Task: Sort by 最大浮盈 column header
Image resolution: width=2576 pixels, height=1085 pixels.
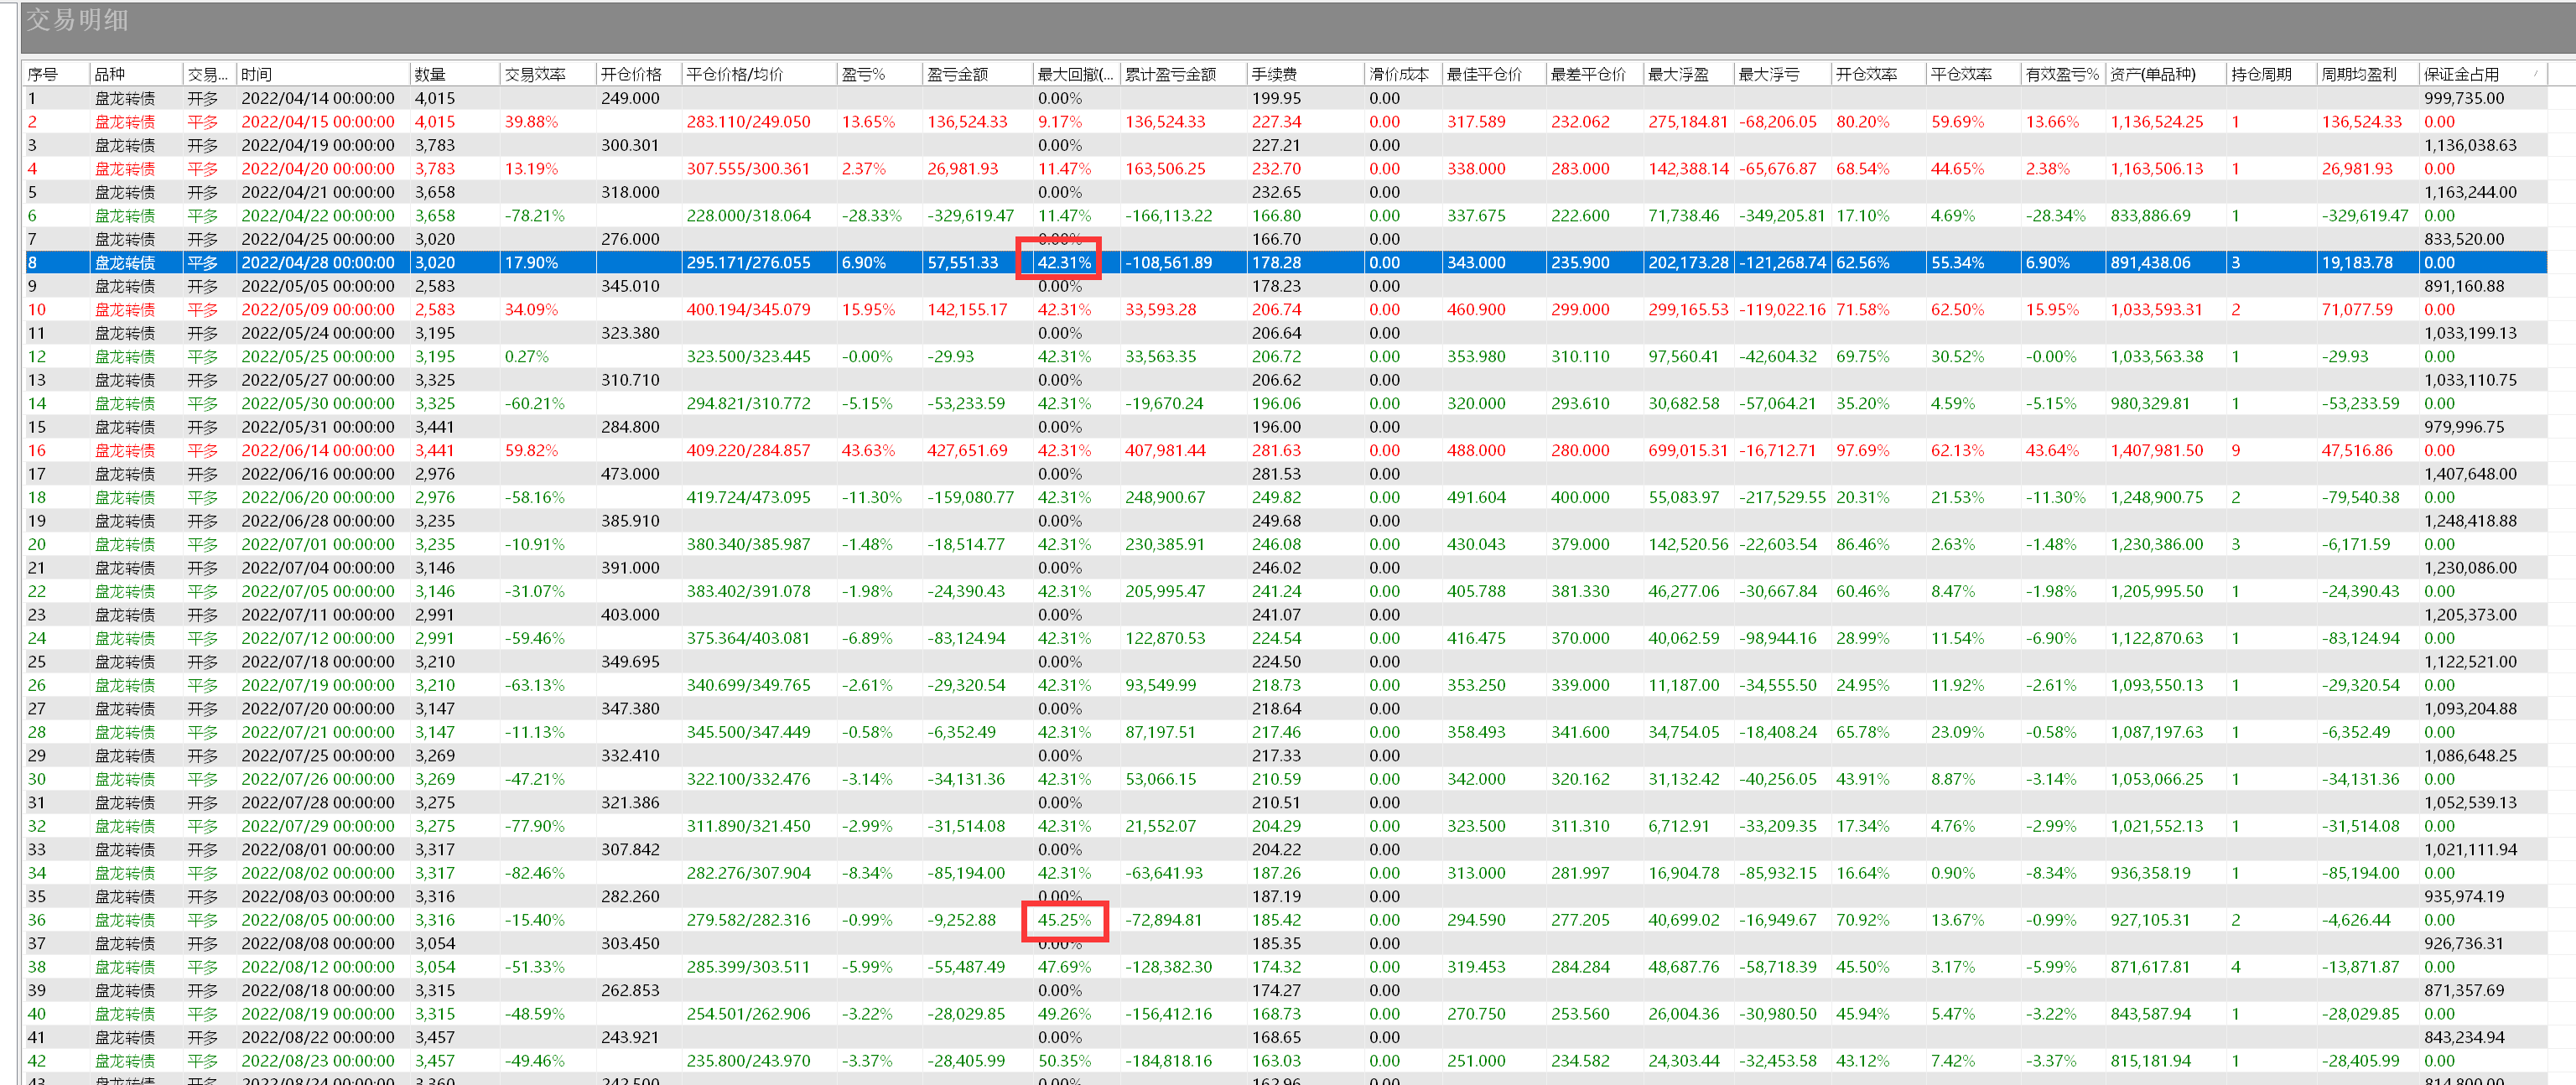Action: (x=1688, y=74)
